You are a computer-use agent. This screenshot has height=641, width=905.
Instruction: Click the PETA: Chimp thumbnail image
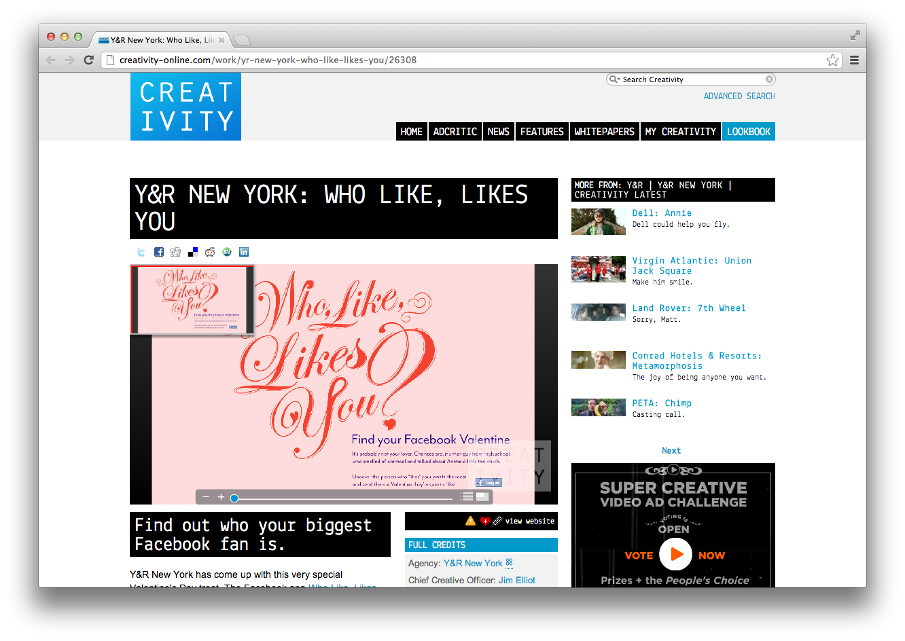(599, 407)
